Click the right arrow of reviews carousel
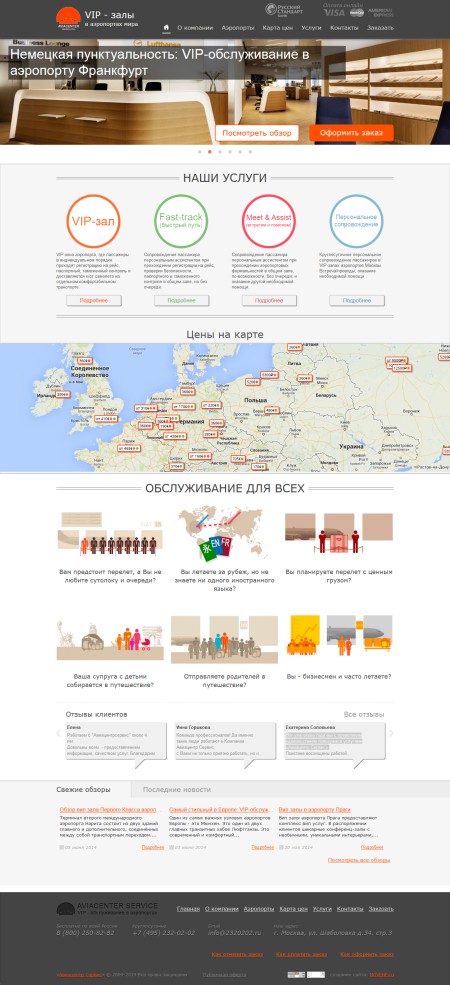Image resolution: width=450 pixels, height=985 pixels. (391, 733)
